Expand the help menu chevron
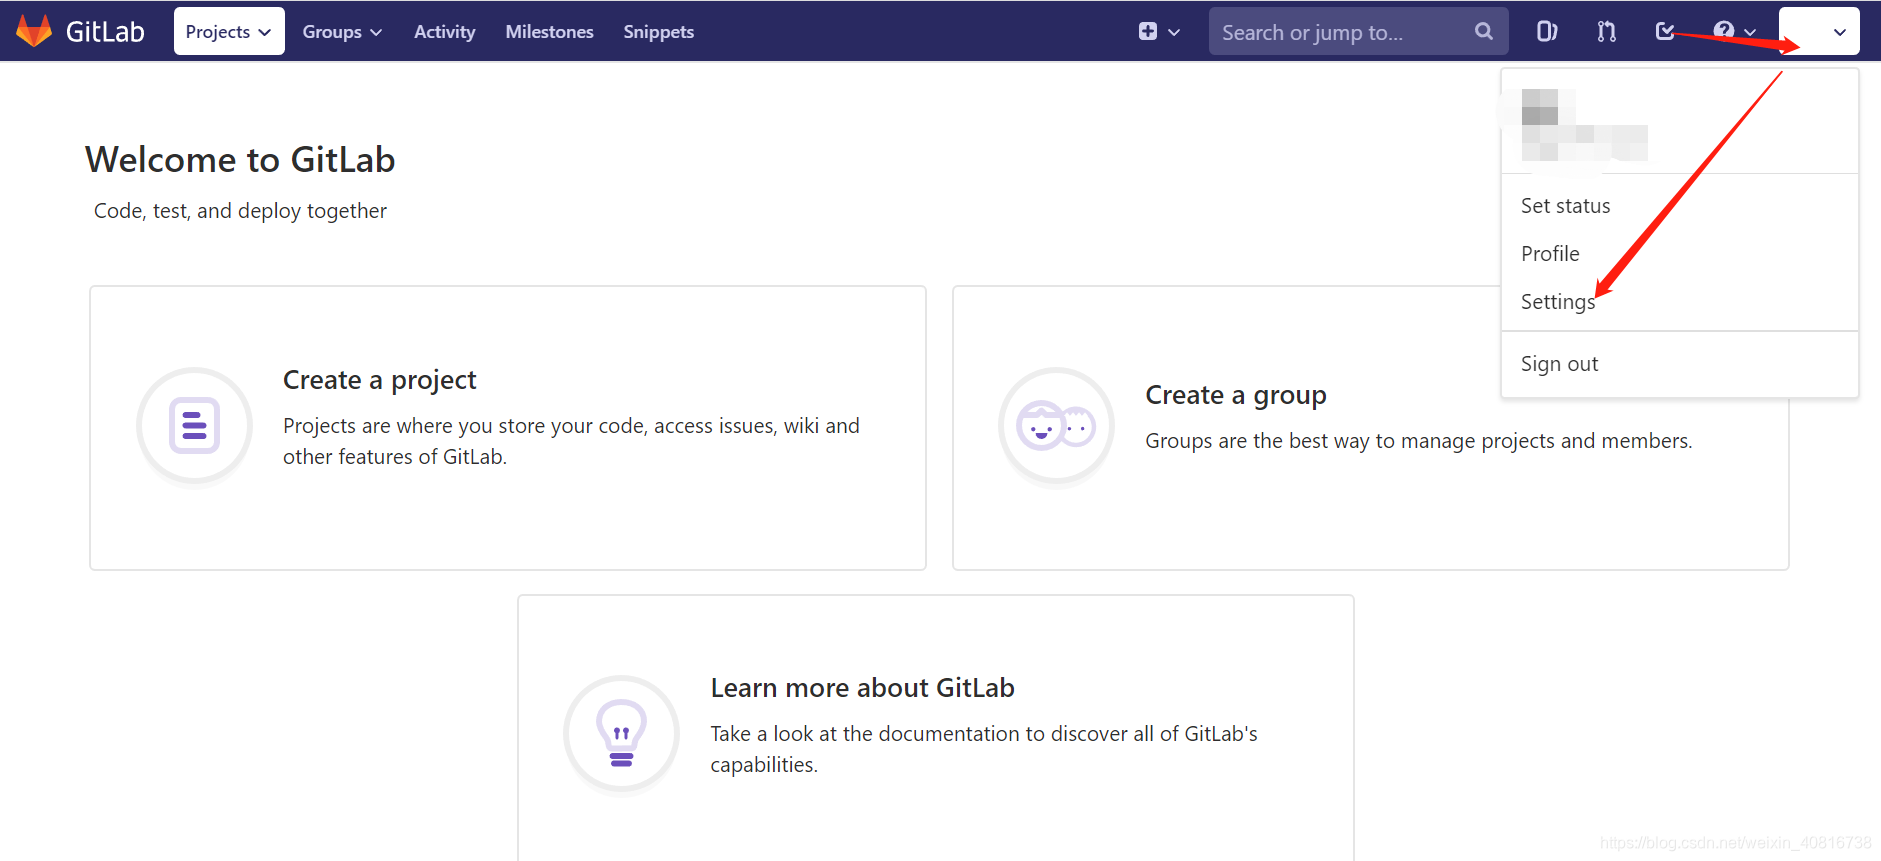Screen dimensions: 1881x861 1750,32
